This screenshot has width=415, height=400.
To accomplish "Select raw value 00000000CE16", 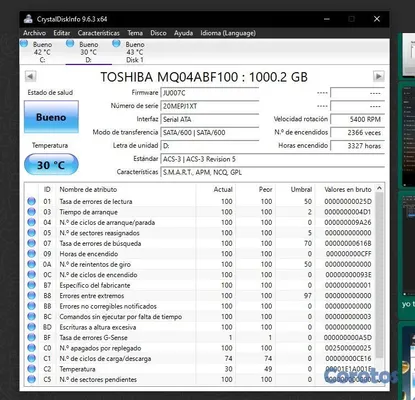I will (x=348, y=358).
